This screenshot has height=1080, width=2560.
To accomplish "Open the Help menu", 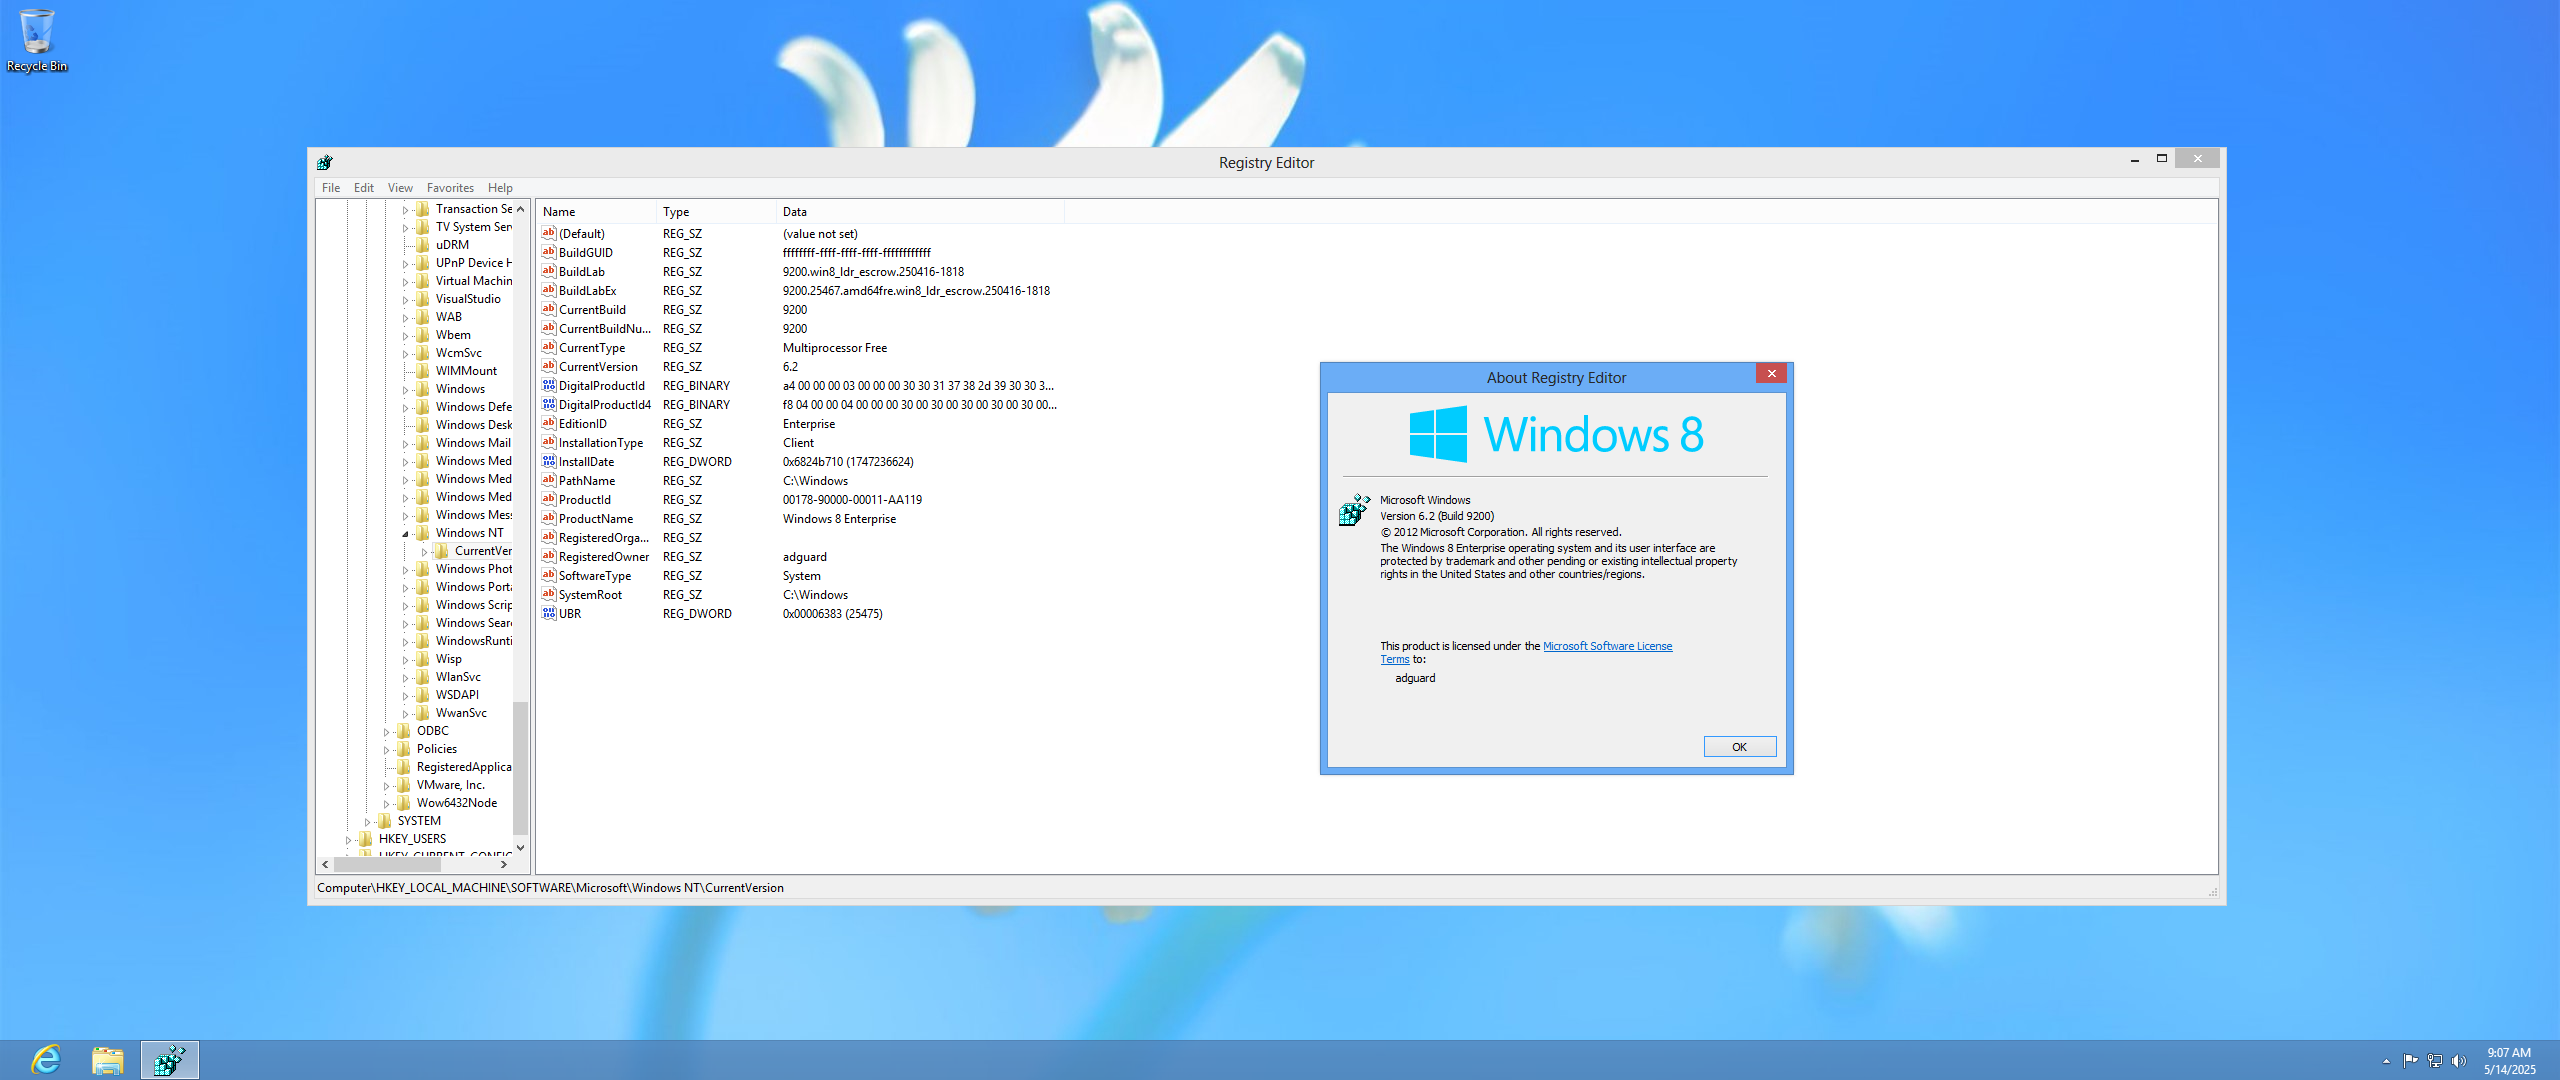I will (500, 187).
